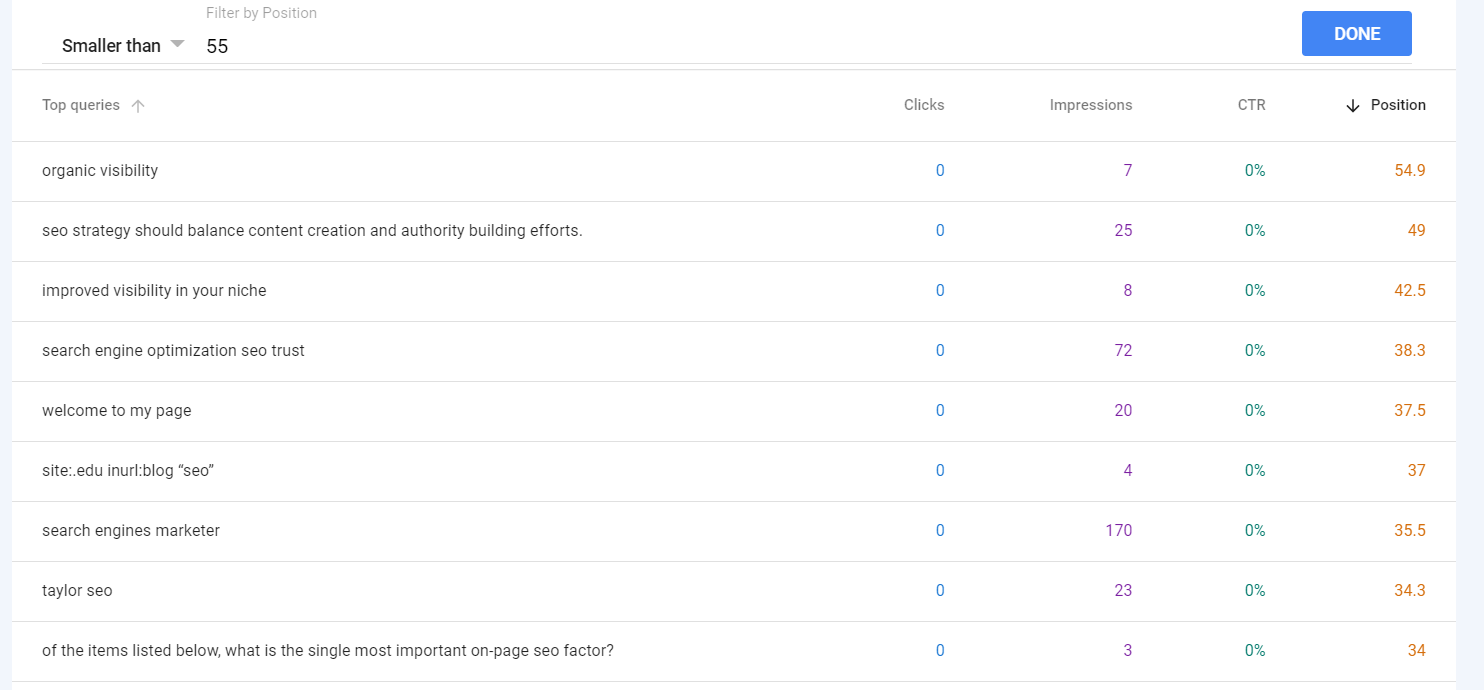
Task: Sort table by CTR column header
Action: pyautogui.click(x=1251, y=105)
